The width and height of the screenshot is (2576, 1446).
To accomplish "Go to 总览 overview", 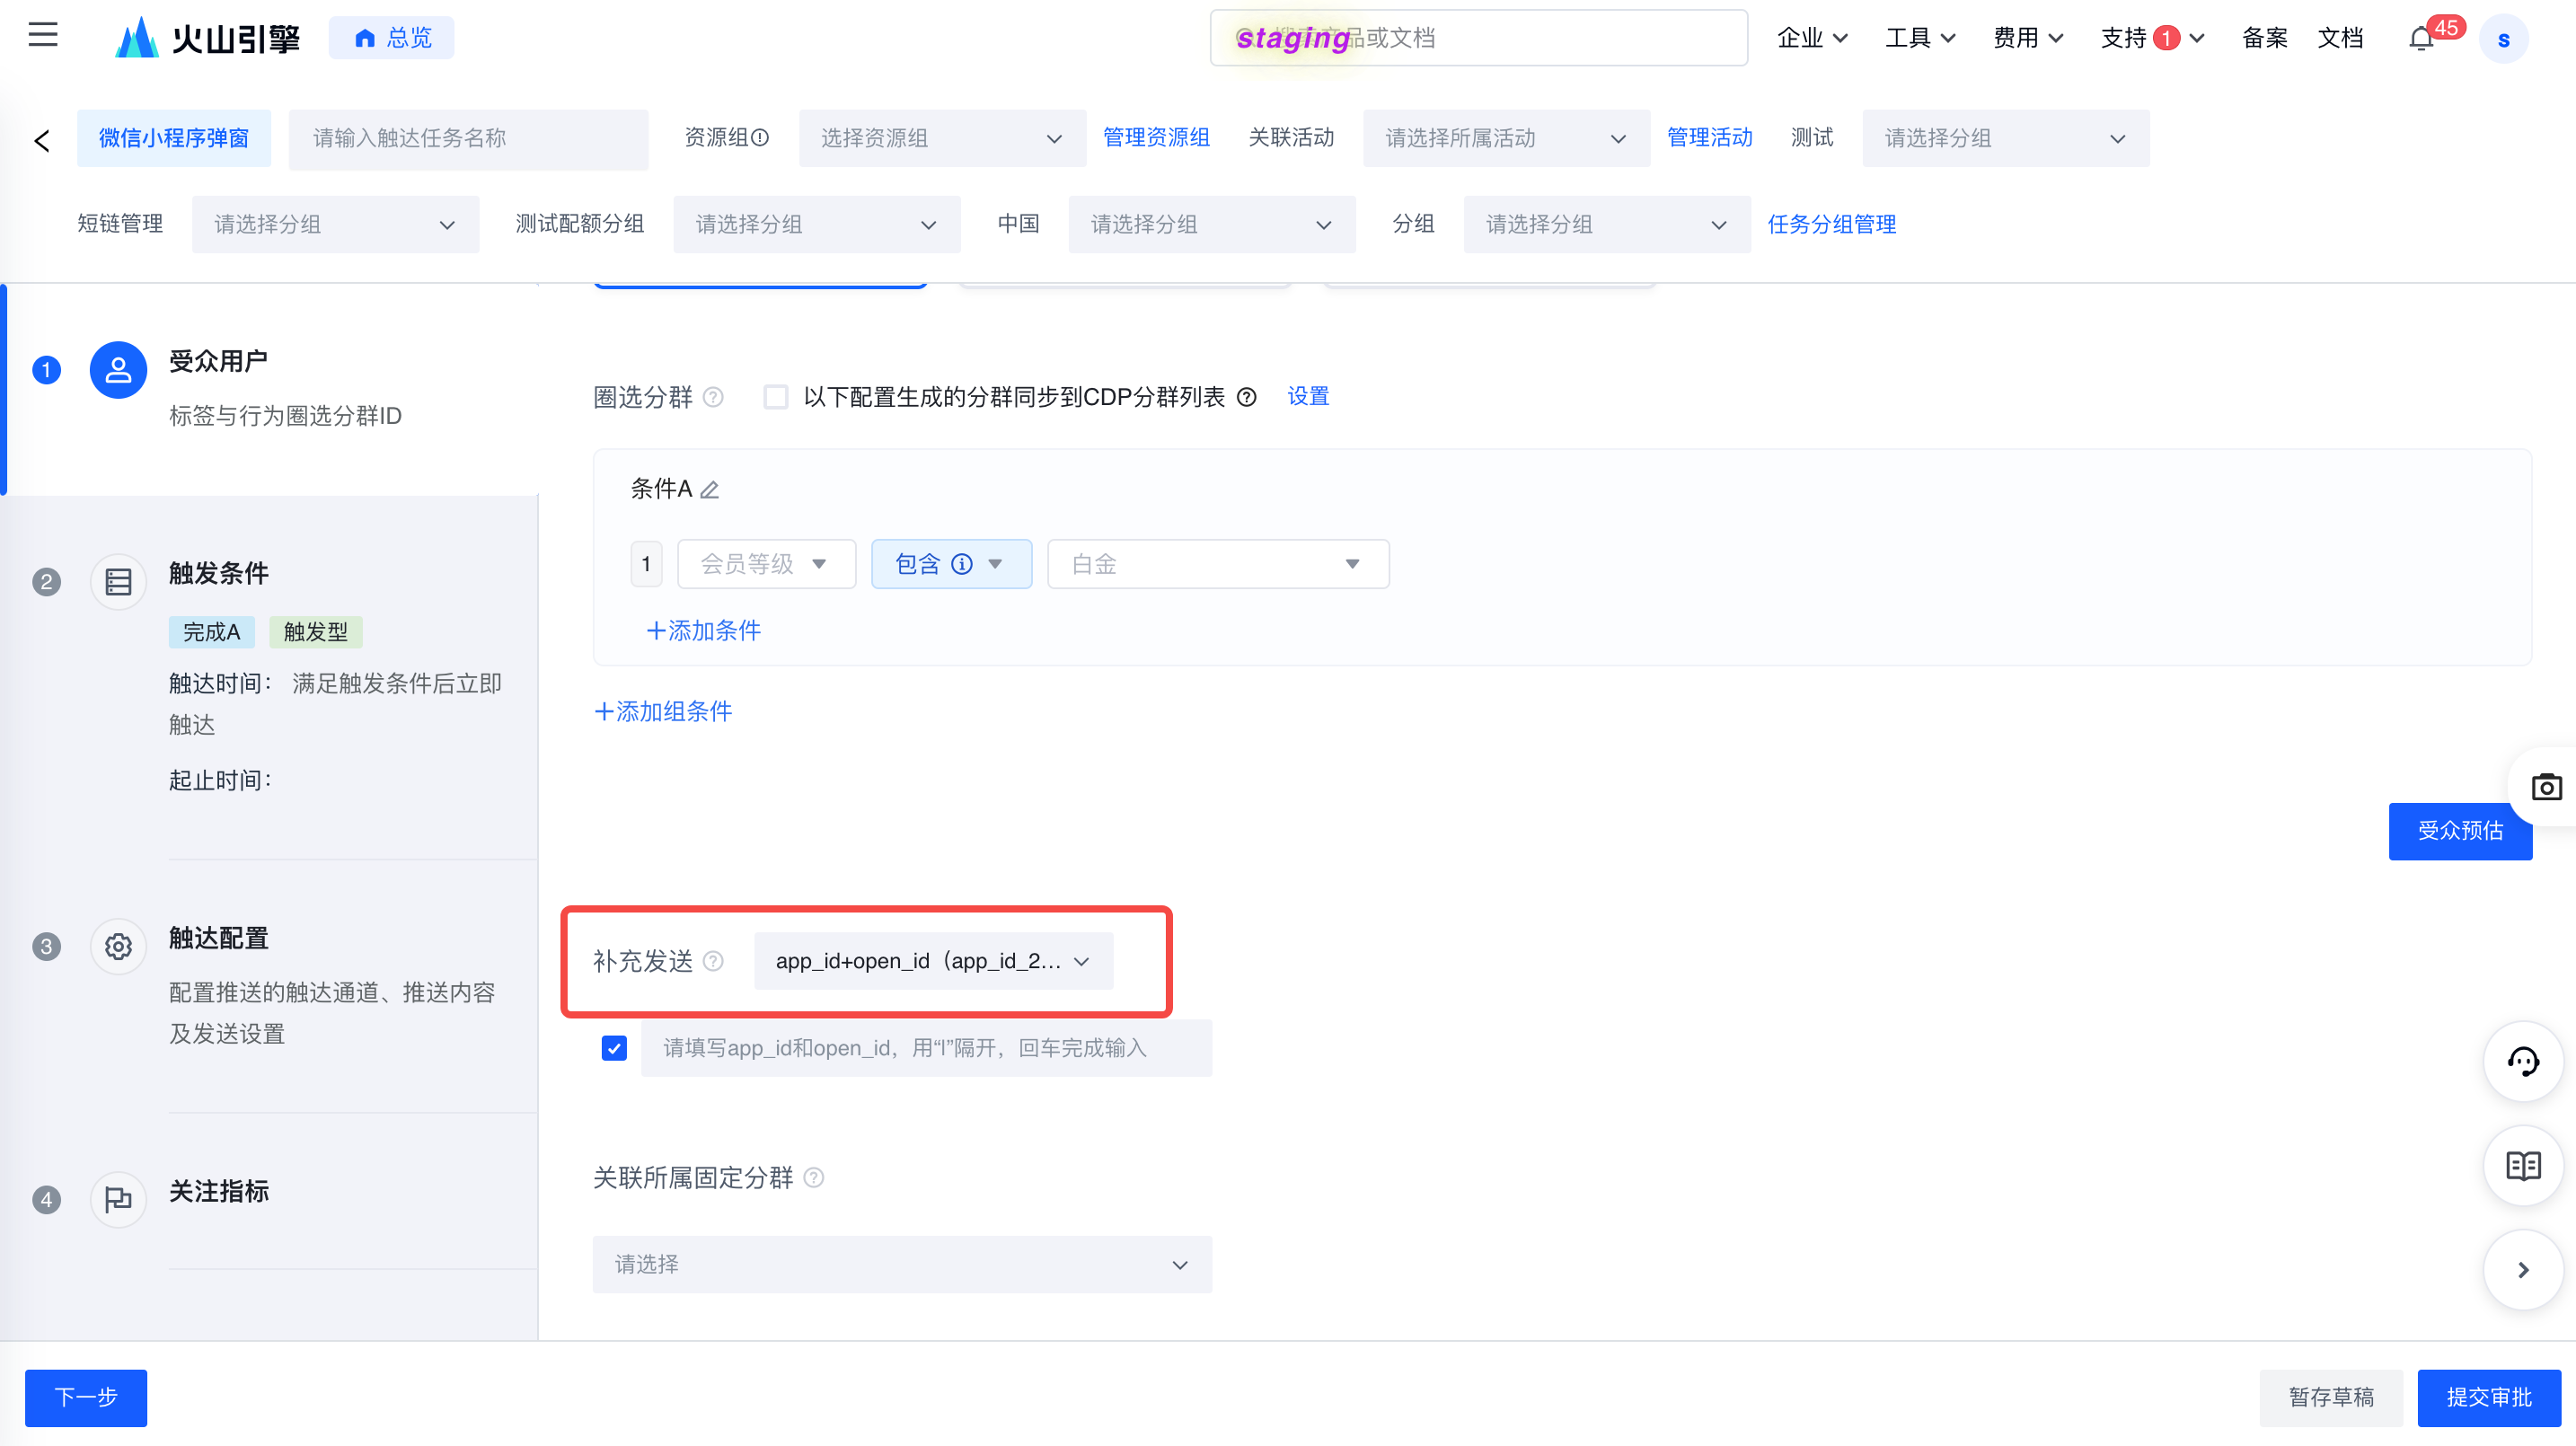I will (391, 38).
